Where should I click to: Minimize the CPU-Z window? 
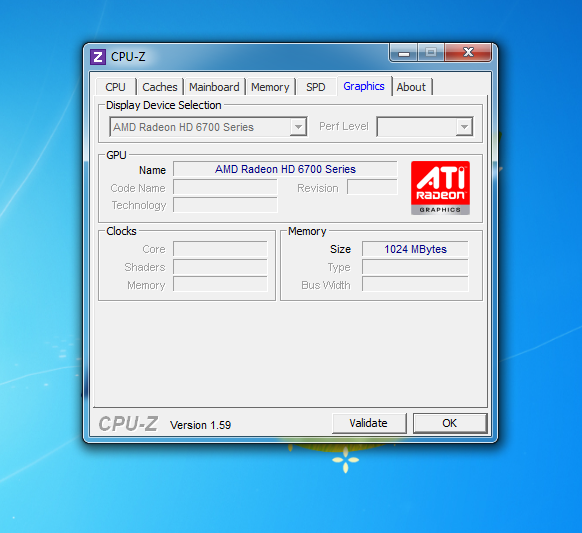(404, 53)
